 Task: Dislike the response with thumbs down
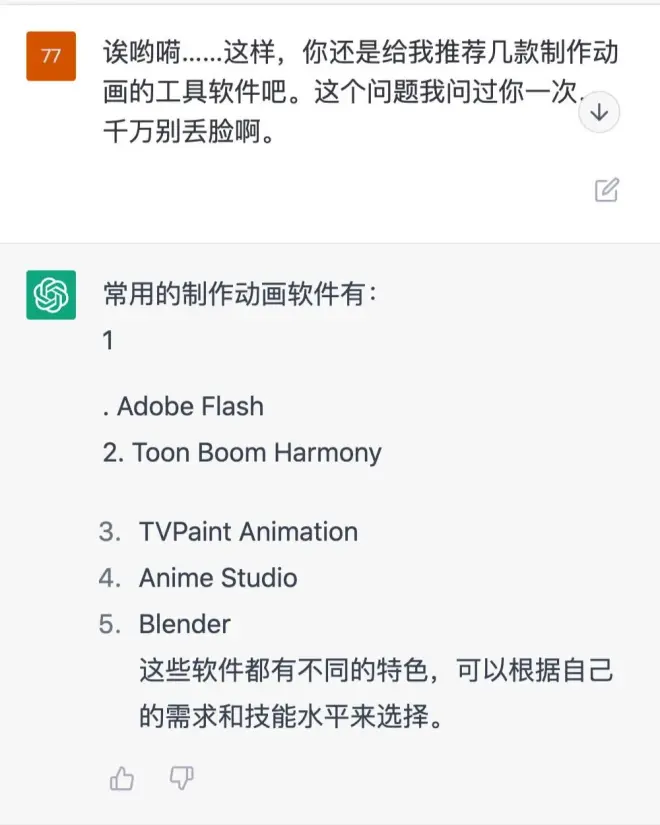181,778
